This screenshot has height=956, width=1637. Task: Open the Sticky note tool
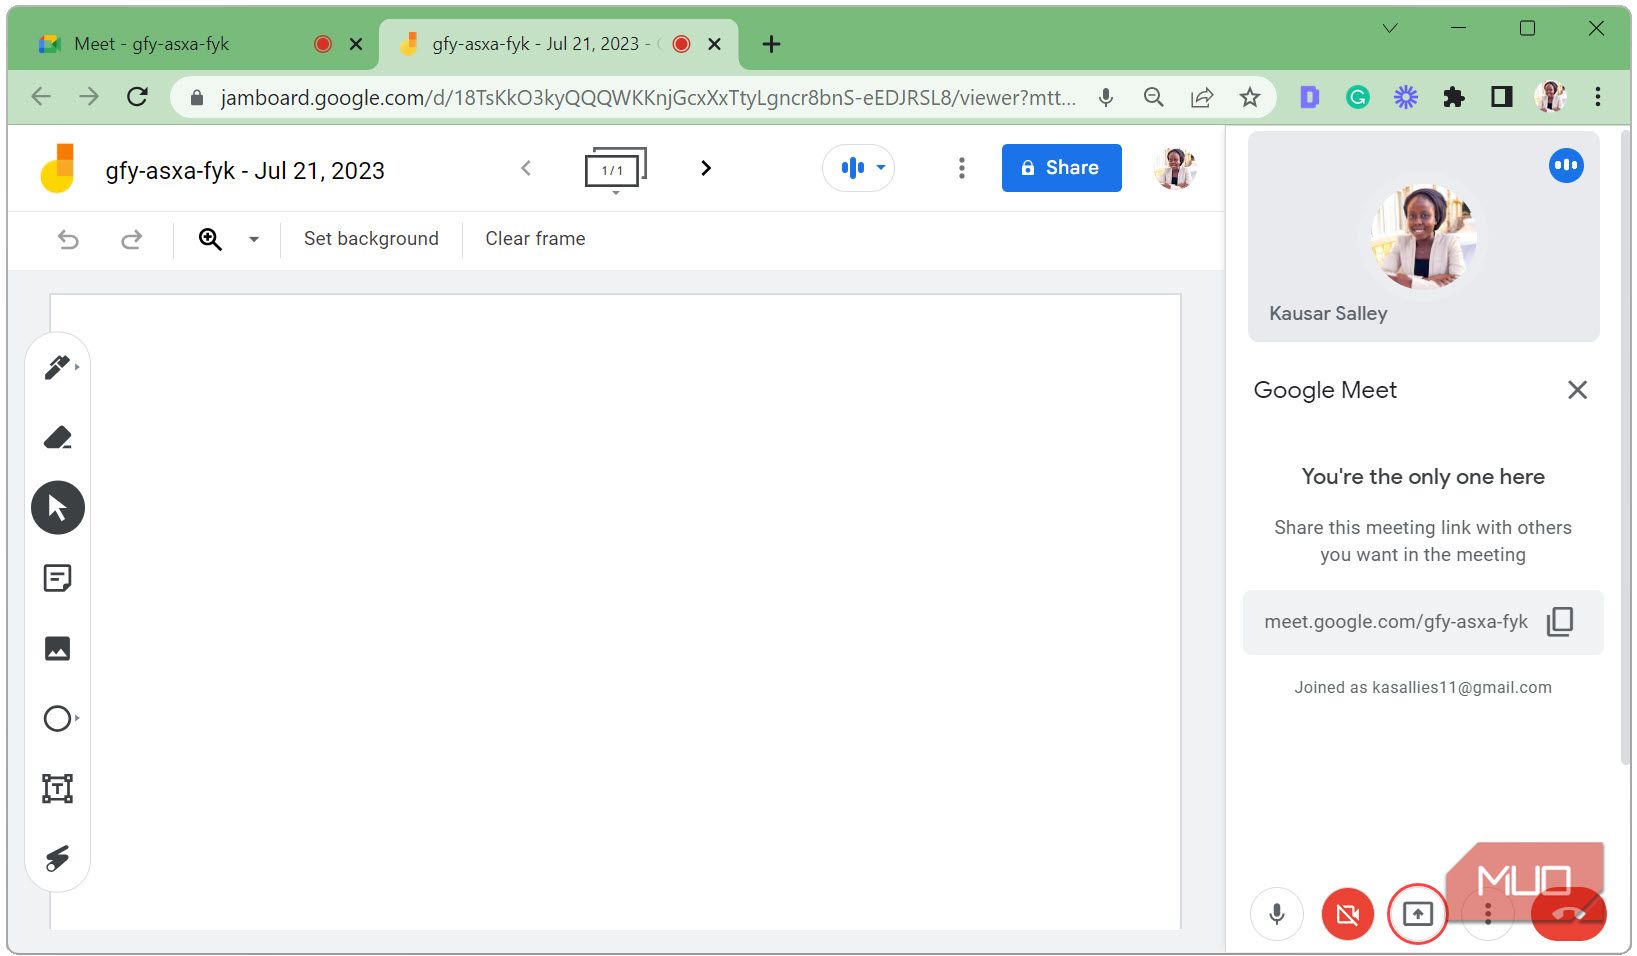coord(57,577)
